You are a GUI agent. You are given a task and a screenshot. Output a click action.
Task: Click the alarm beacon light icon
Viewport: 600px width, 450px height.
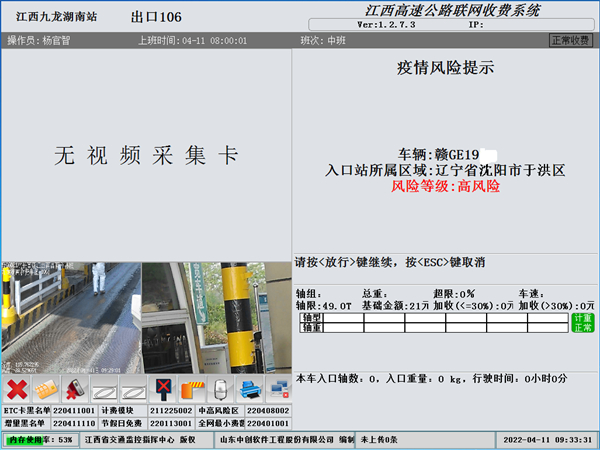pos(222,388)
